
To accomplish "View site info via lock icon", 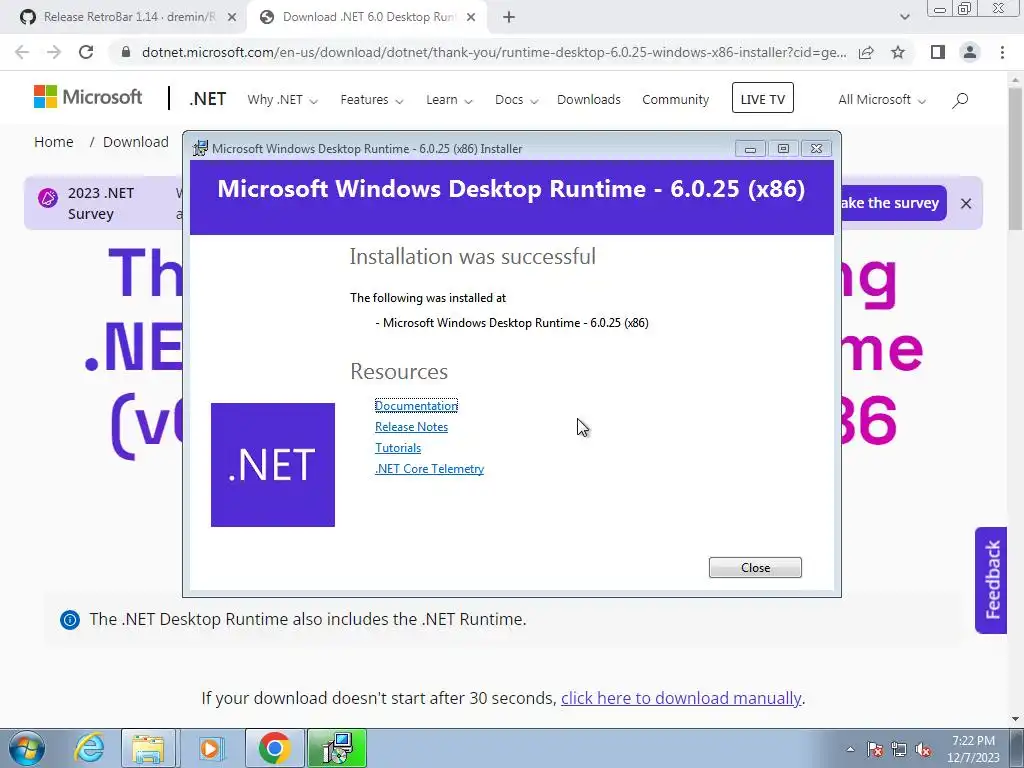I will (x=126, y=52).
